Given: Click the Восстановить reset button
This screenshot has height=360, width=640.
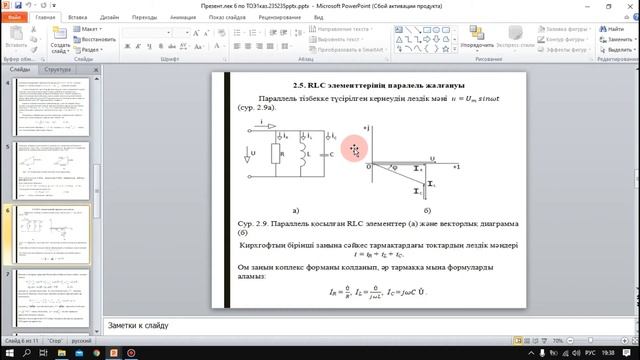Looking at the screenshot, I should point(95,39).
